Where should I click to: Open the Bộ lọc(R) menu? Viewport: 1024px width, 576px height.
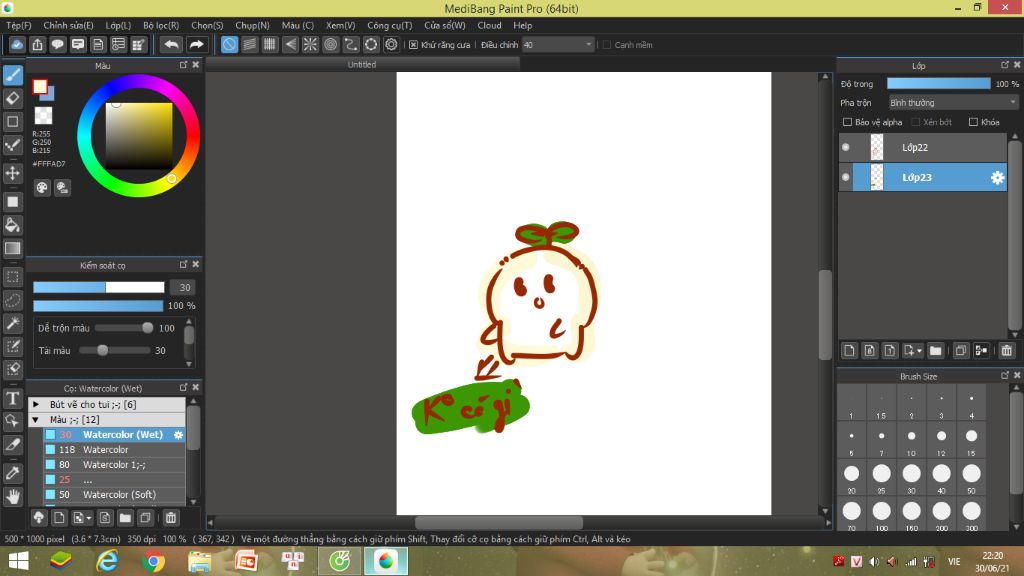pyautogui.click(x=161, y=25)
